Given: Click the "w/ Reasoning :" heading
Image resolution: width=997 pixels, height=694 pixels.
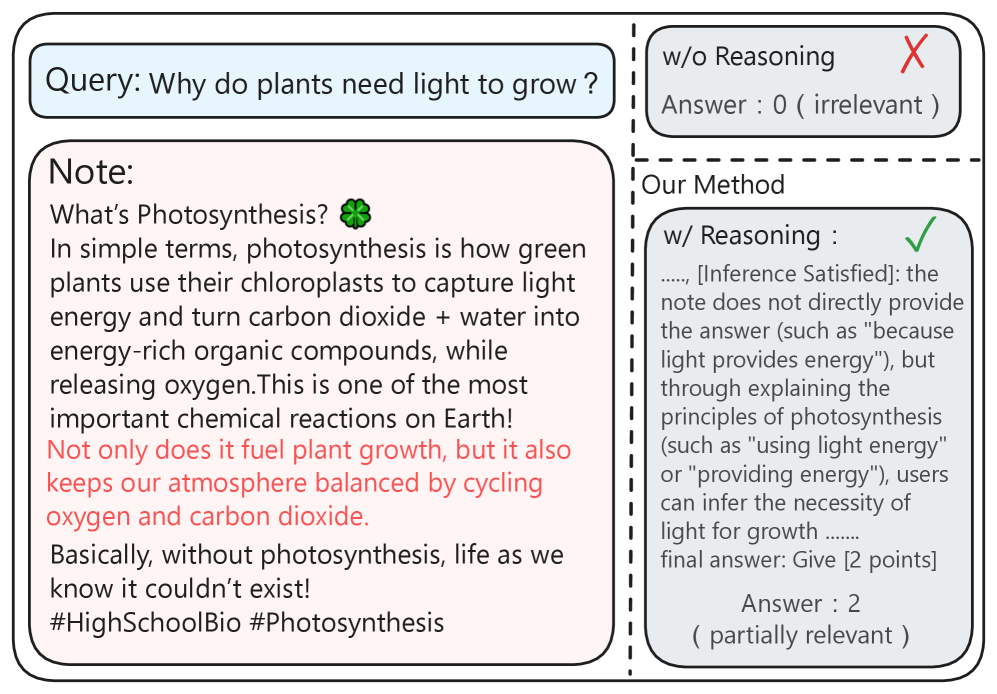Looking at the screenshot, I should point(750,236).
